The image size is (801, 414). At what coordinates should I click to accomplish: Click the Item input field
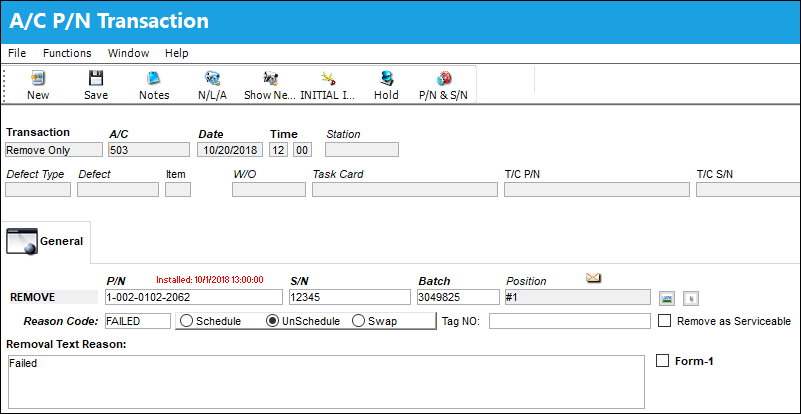pyautogui.click(x=178, y=190)
